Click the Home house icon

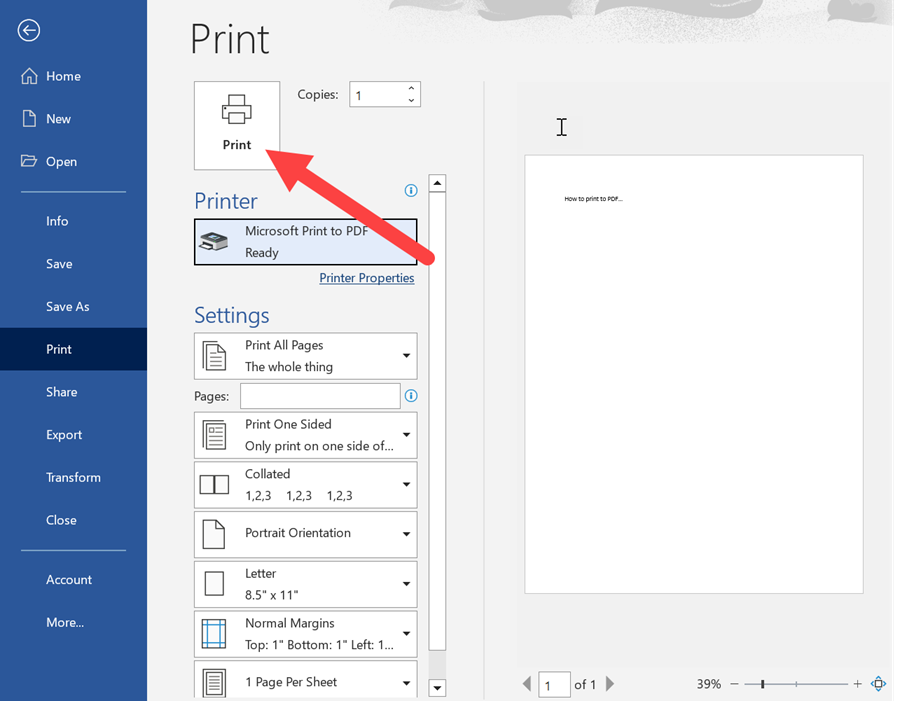click(x=29, y=76)
